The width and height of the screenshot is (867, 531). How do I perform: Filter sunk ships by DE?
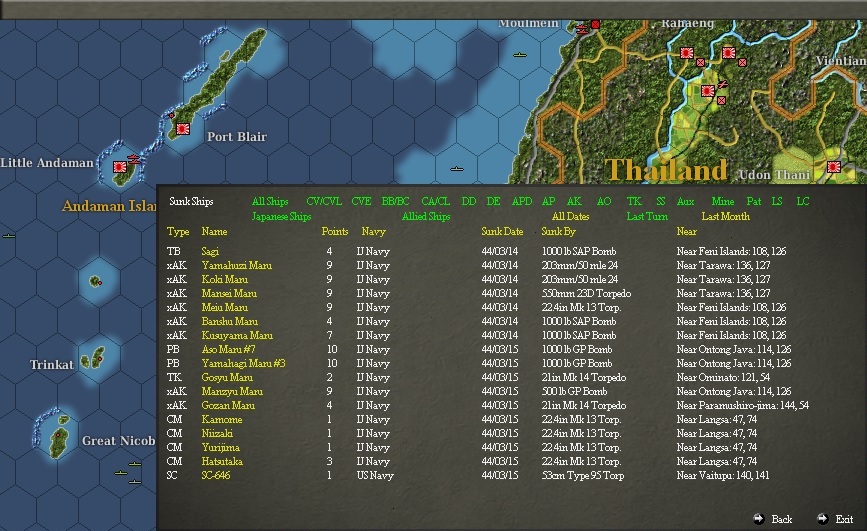click(x=493, y=201)
